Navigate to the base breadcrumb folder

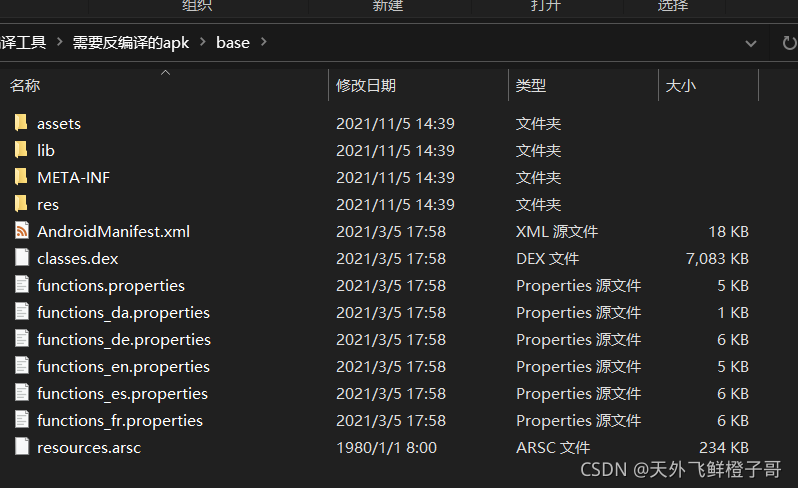point(233,43)
